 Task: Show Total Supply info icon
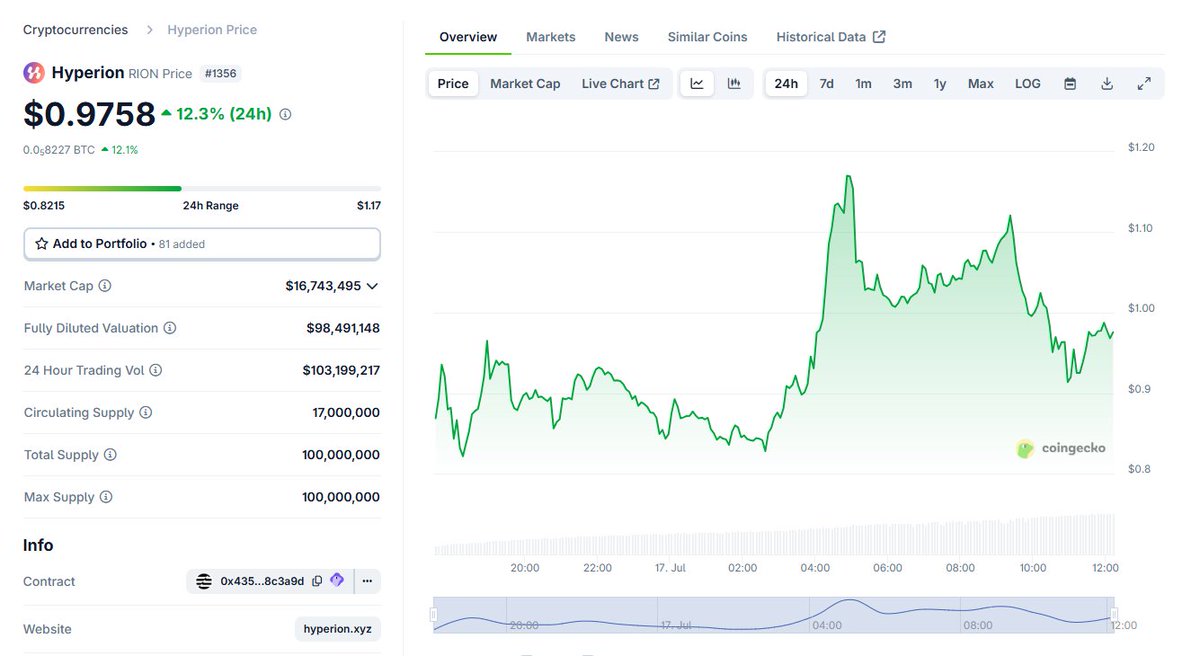(110, 454)
